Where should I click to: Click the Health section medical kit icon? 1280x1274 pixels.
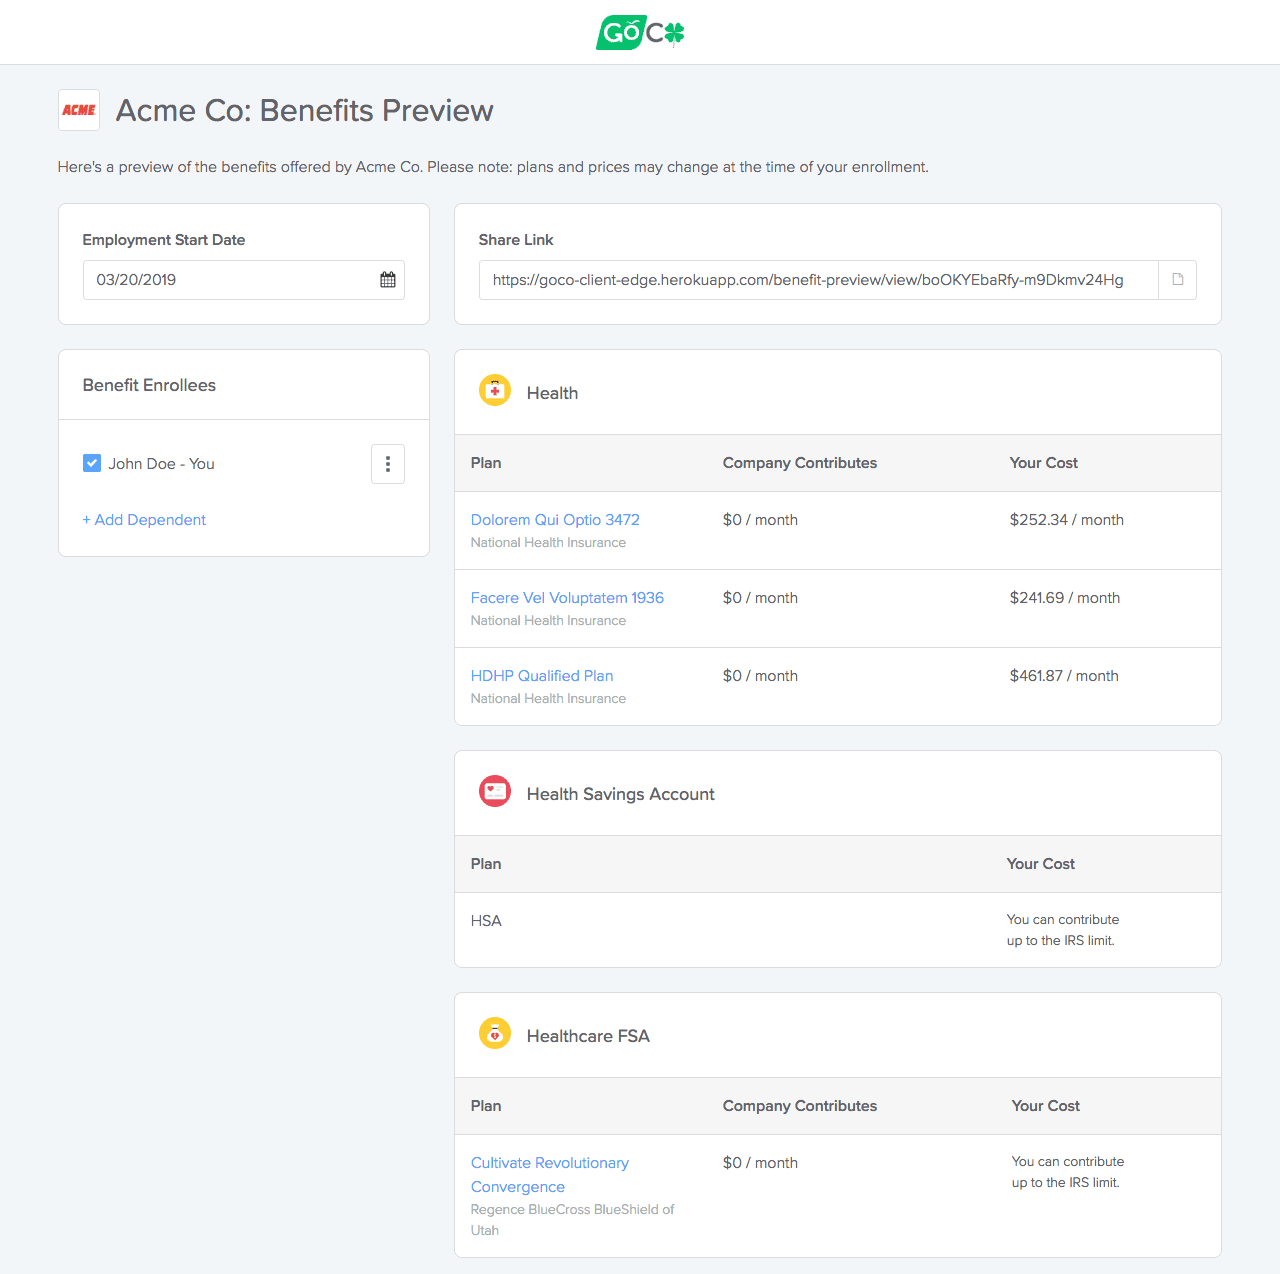click(495, 391)
